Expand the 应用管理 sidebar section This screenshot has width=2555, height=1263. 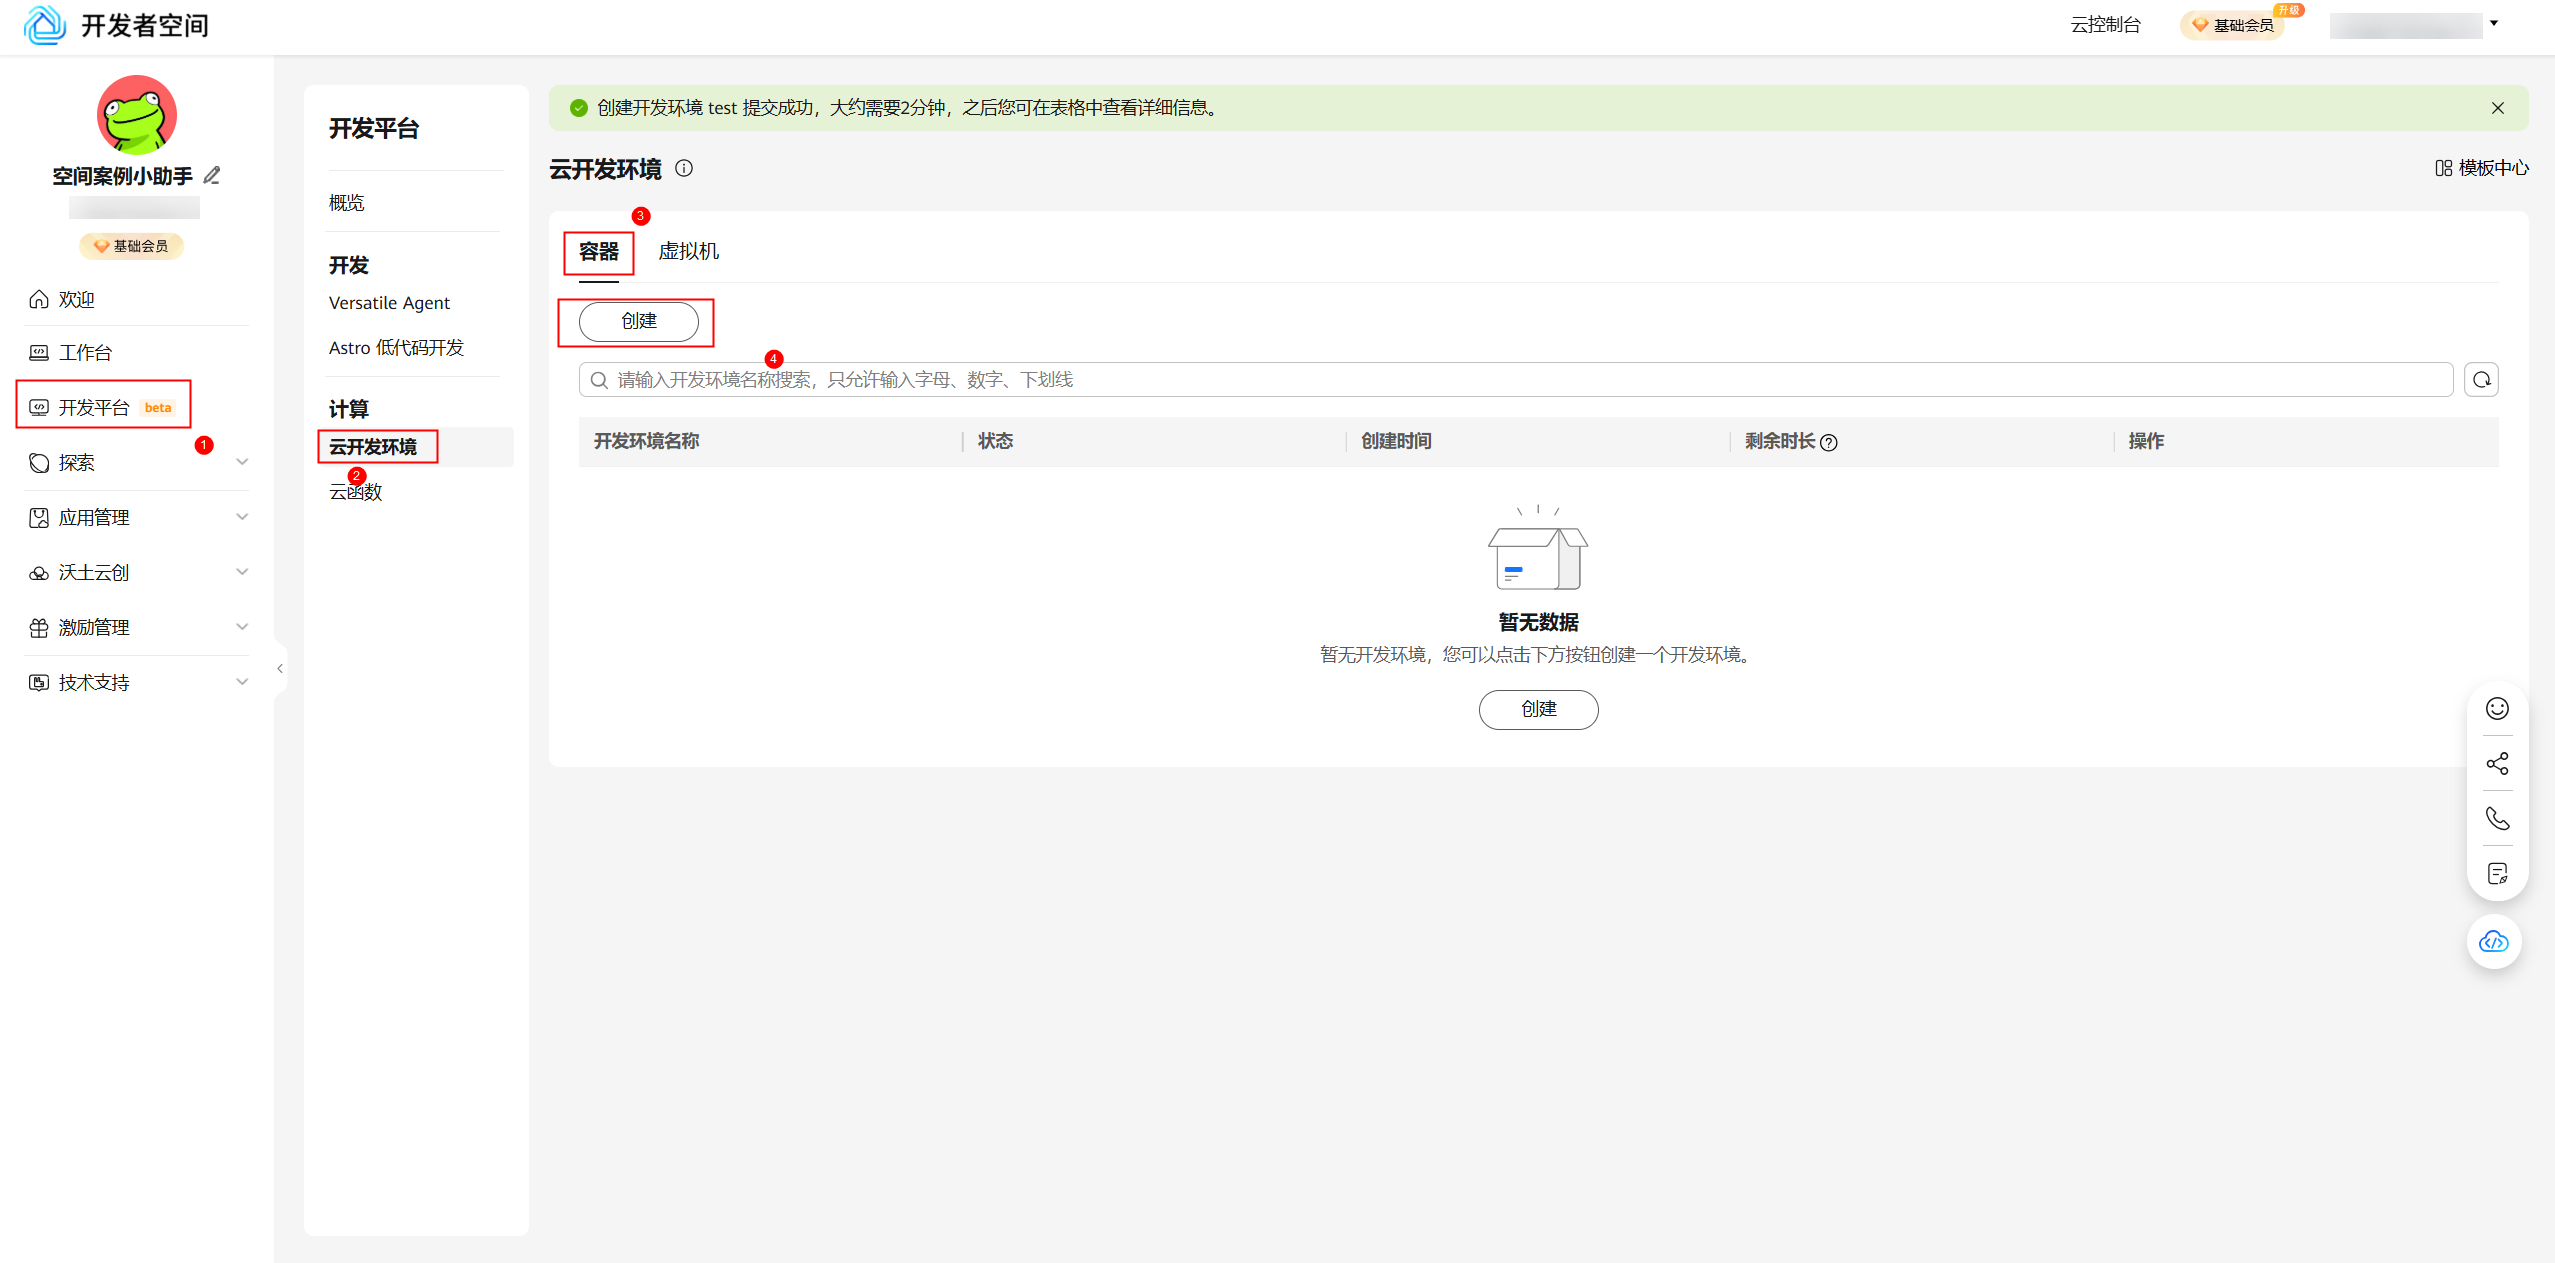(x=242, y=517)
